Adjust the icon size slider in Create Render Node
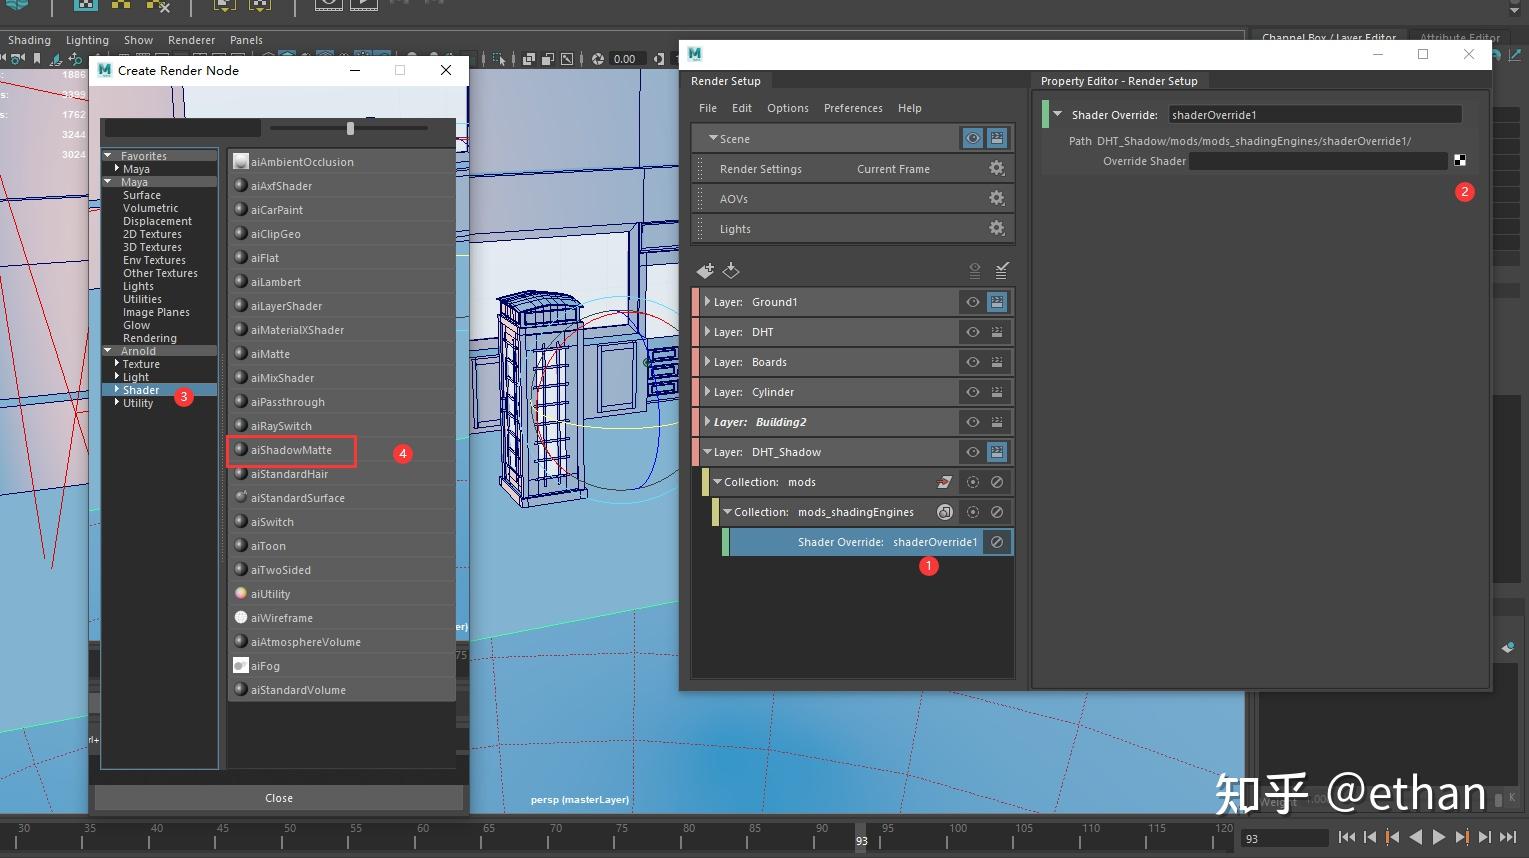 click(350, 128)
